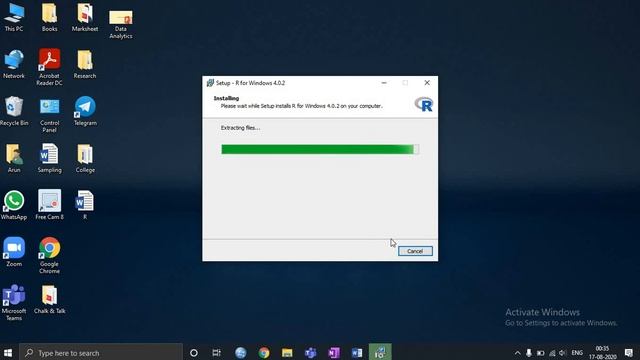Open the network tray icon
Image resolution: width=640 pixels, height=360 pixels.
[552, 353]
